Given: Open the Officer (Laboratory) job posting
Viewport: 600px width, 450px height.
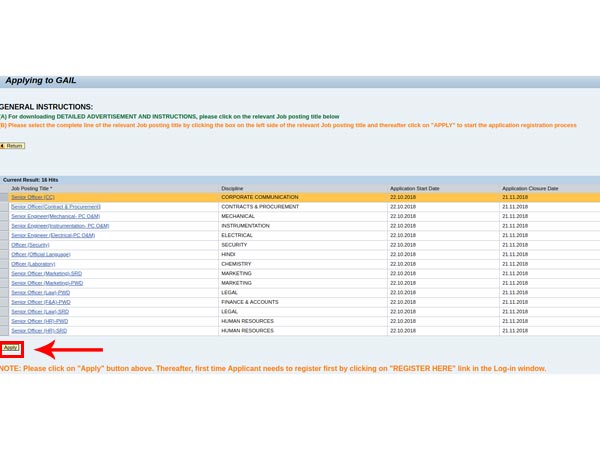Looking at the screenshot, I should point(33,264).
